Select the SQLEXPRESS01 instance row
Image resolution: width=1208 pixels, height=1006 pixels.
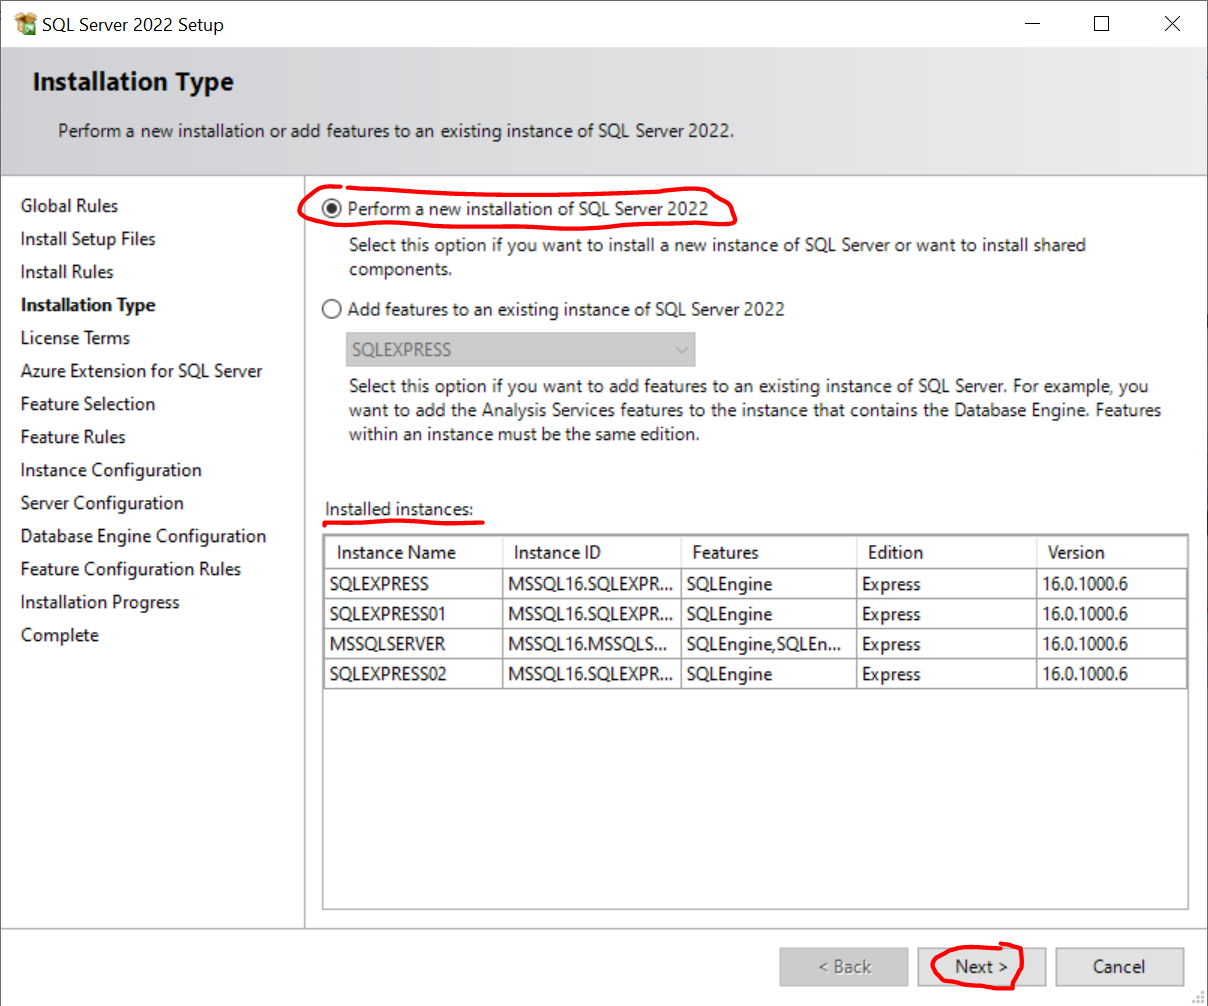755,614
